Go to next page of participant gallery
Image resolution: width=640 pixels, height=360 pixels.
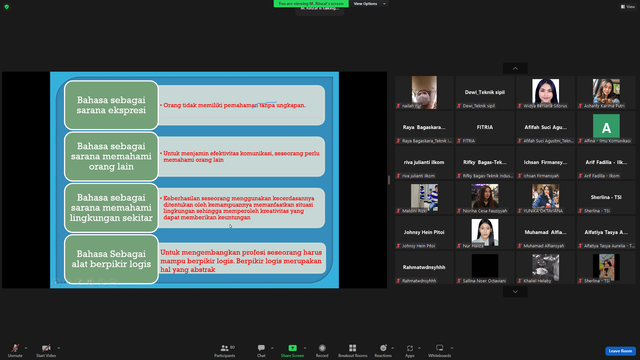pyautogui.click(x=515, y=291)
